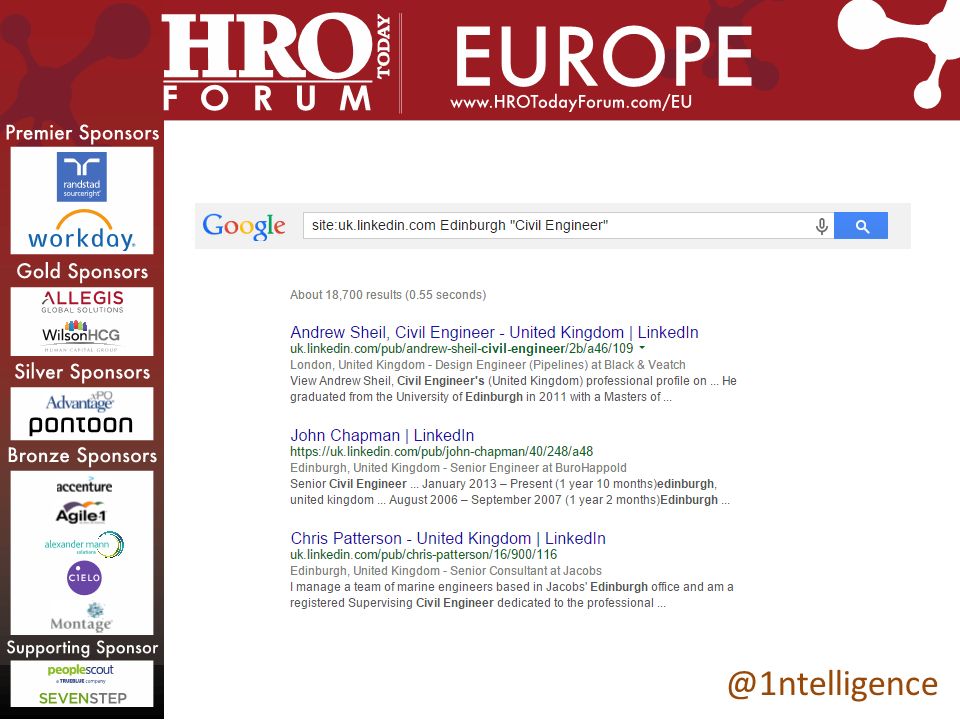The height and width of the screenshot is (720, 960).
Task: Click the HRO Today Forum logo
Action: (276, 61)
